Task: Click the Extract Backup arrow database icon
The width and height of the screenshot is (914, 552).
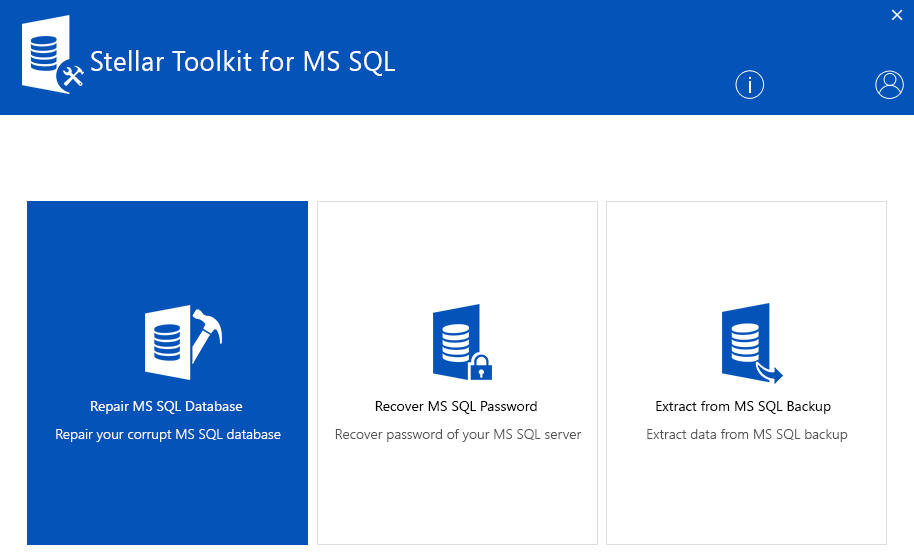Action: tap(750, 342)
